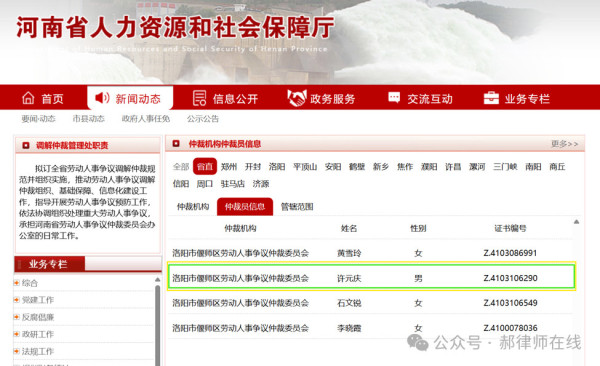Screen dimensions: 600x366
Task: Filter arbitrators by 洛阳
Action: pyautogui.click(x=277, y=167)
